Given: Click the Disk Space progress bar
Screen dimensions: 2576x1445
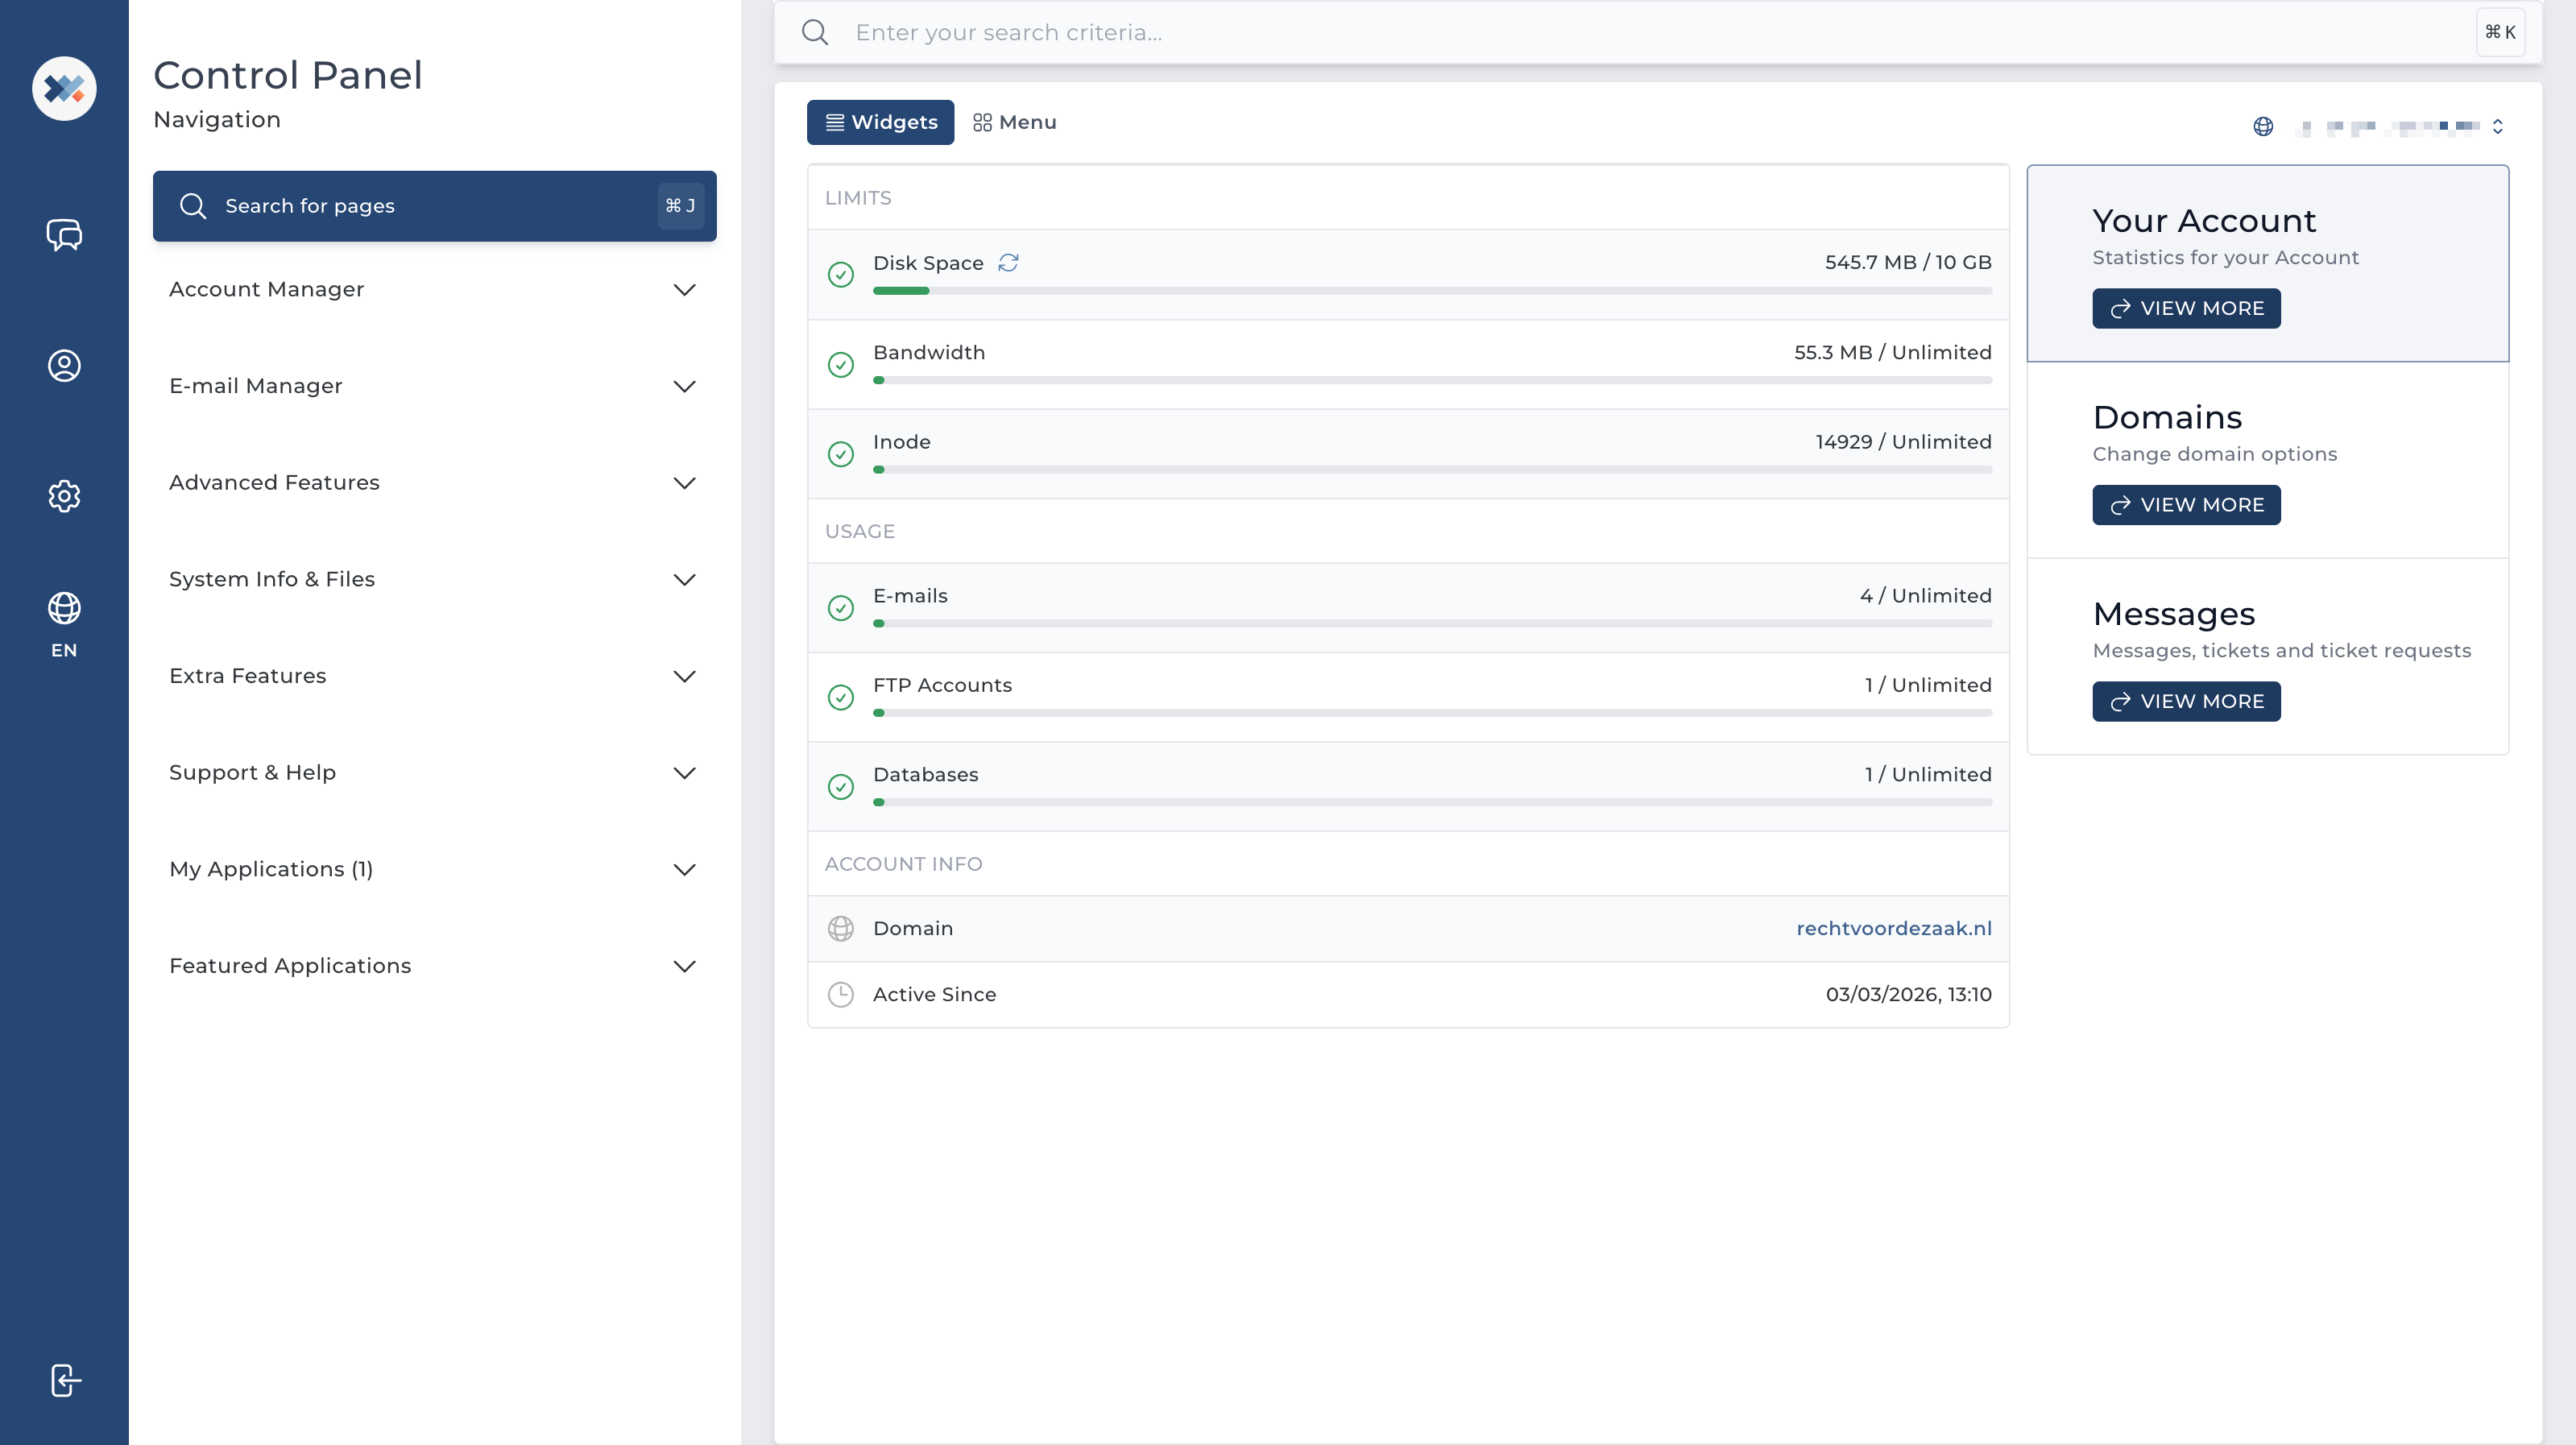Looking at the screenshot, I should pos(1432,291).
